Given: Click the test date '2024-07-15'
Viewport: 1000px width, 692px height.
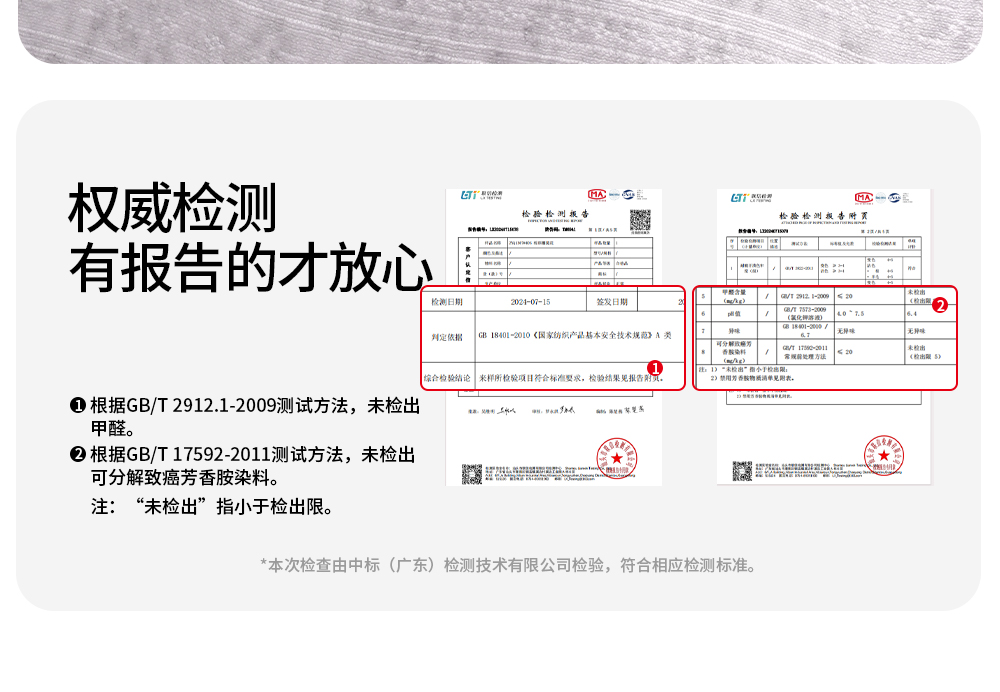Looking at the screenshot, I should [530, 302].
